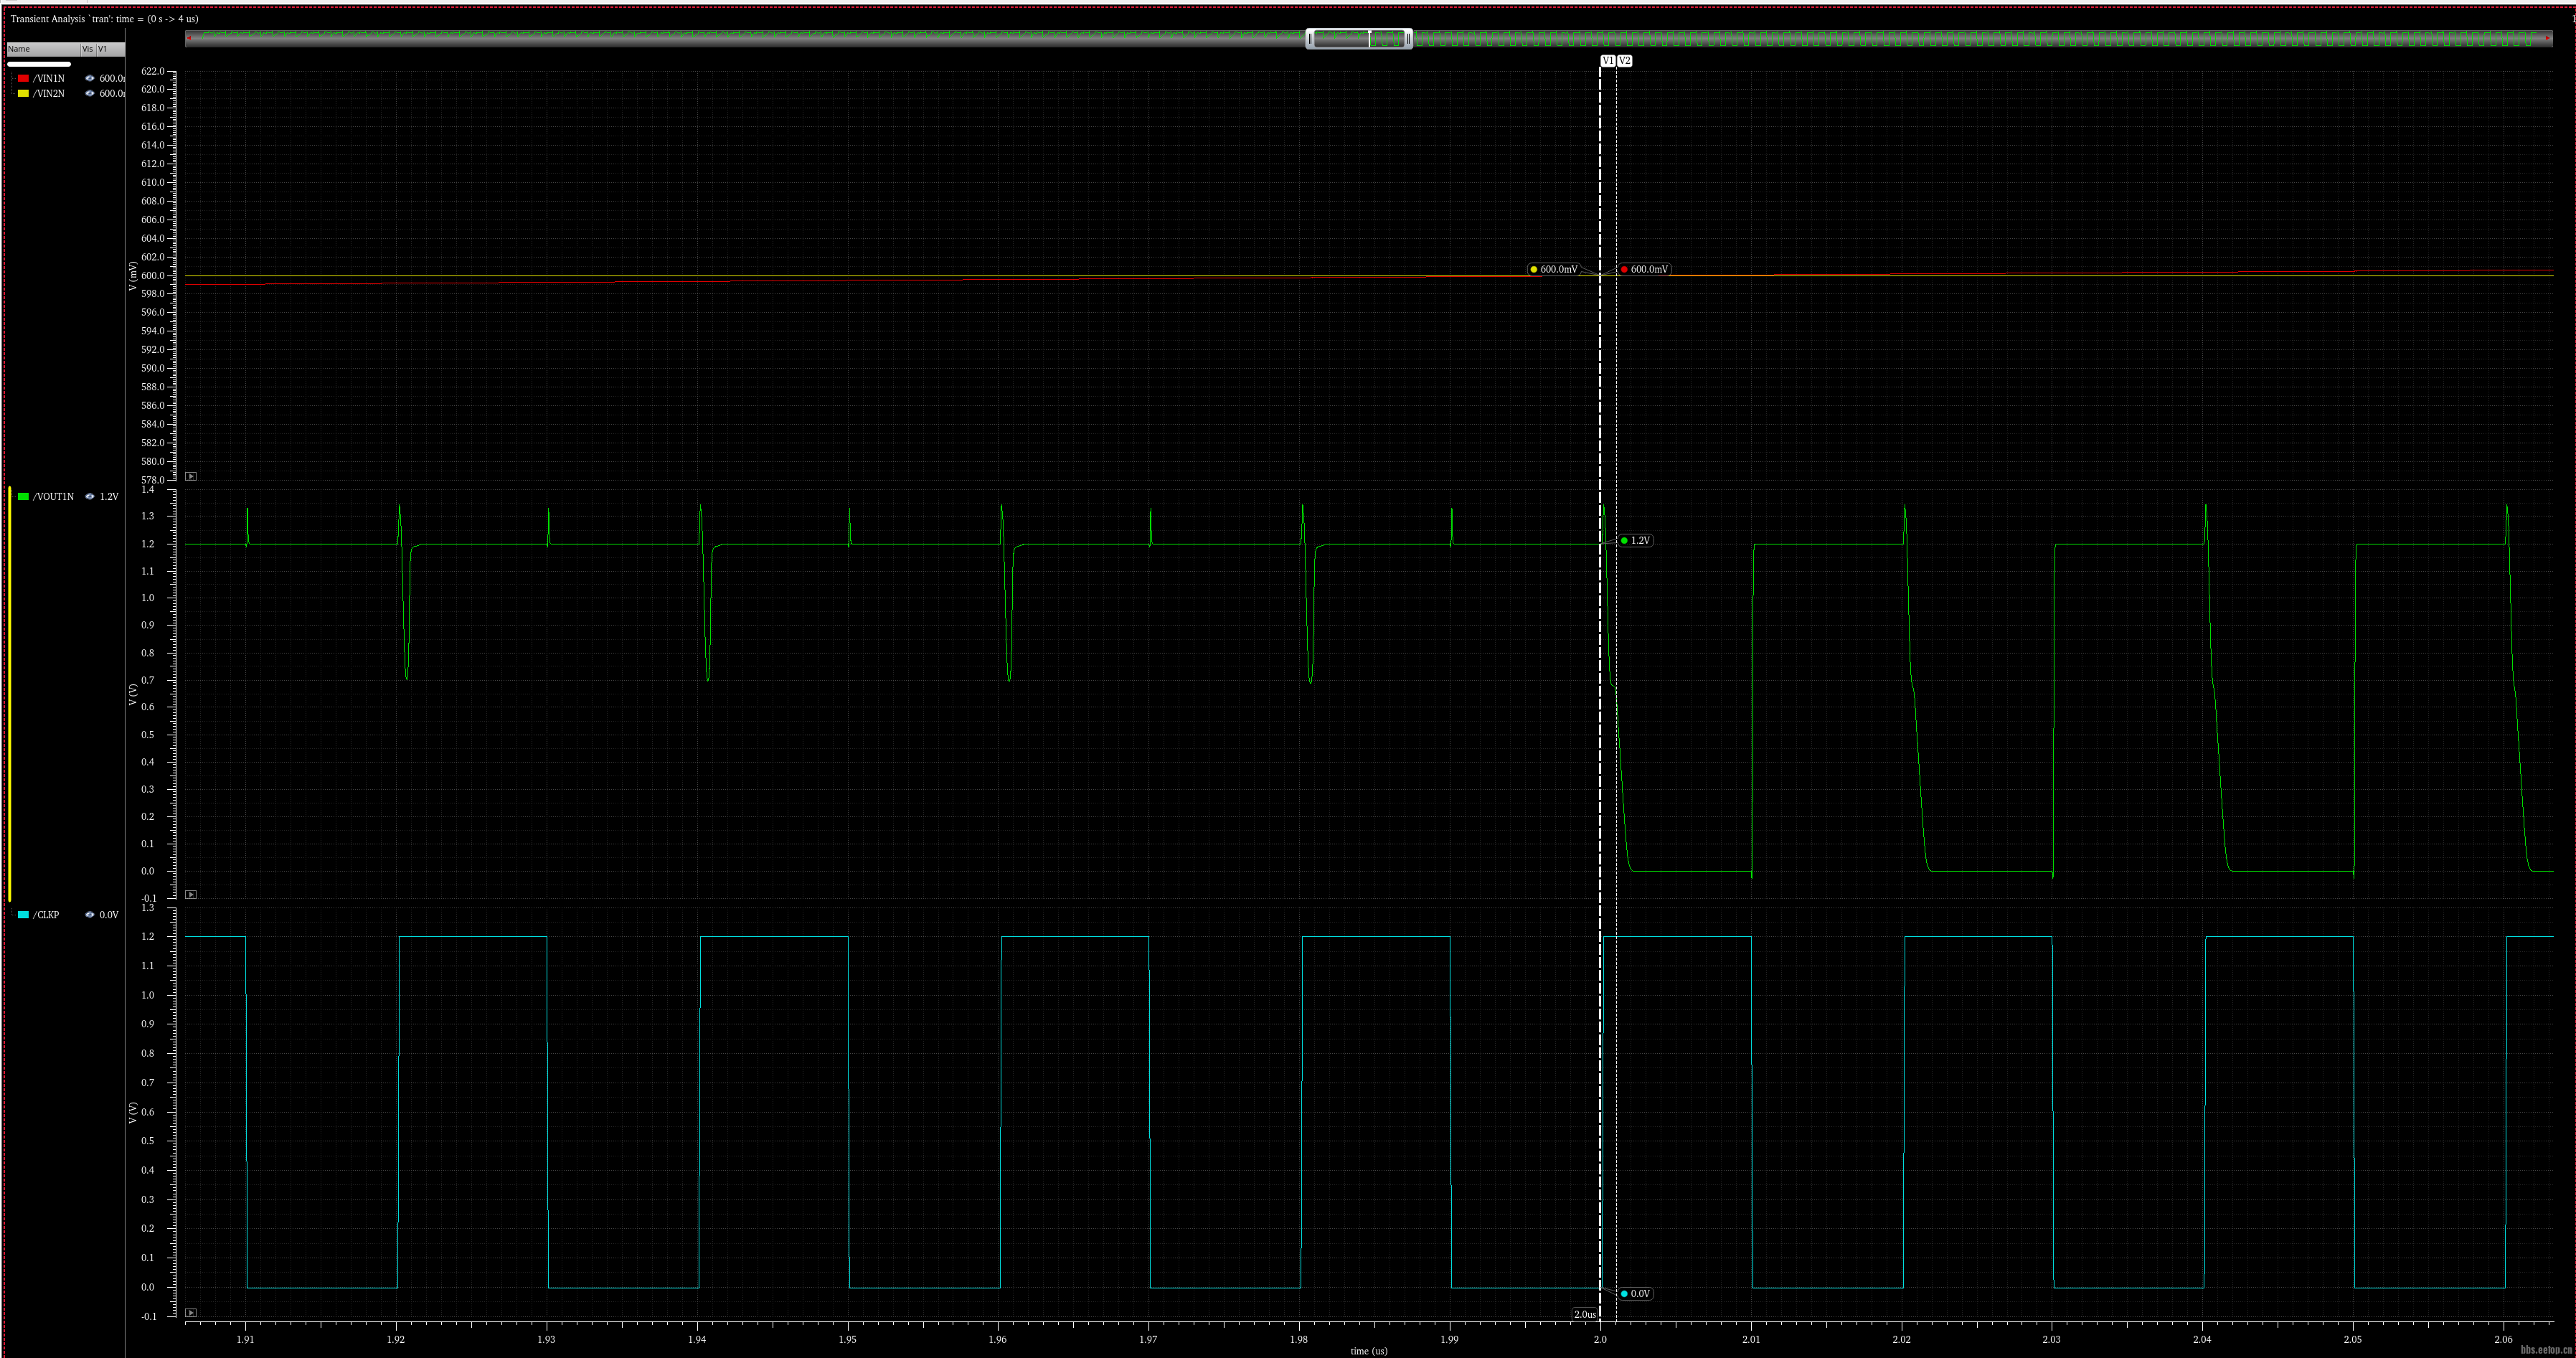Click red arrow at overview bar start
This screenshot has height=1358, width=2576.
pyautogui.click(x=189, y=38)
